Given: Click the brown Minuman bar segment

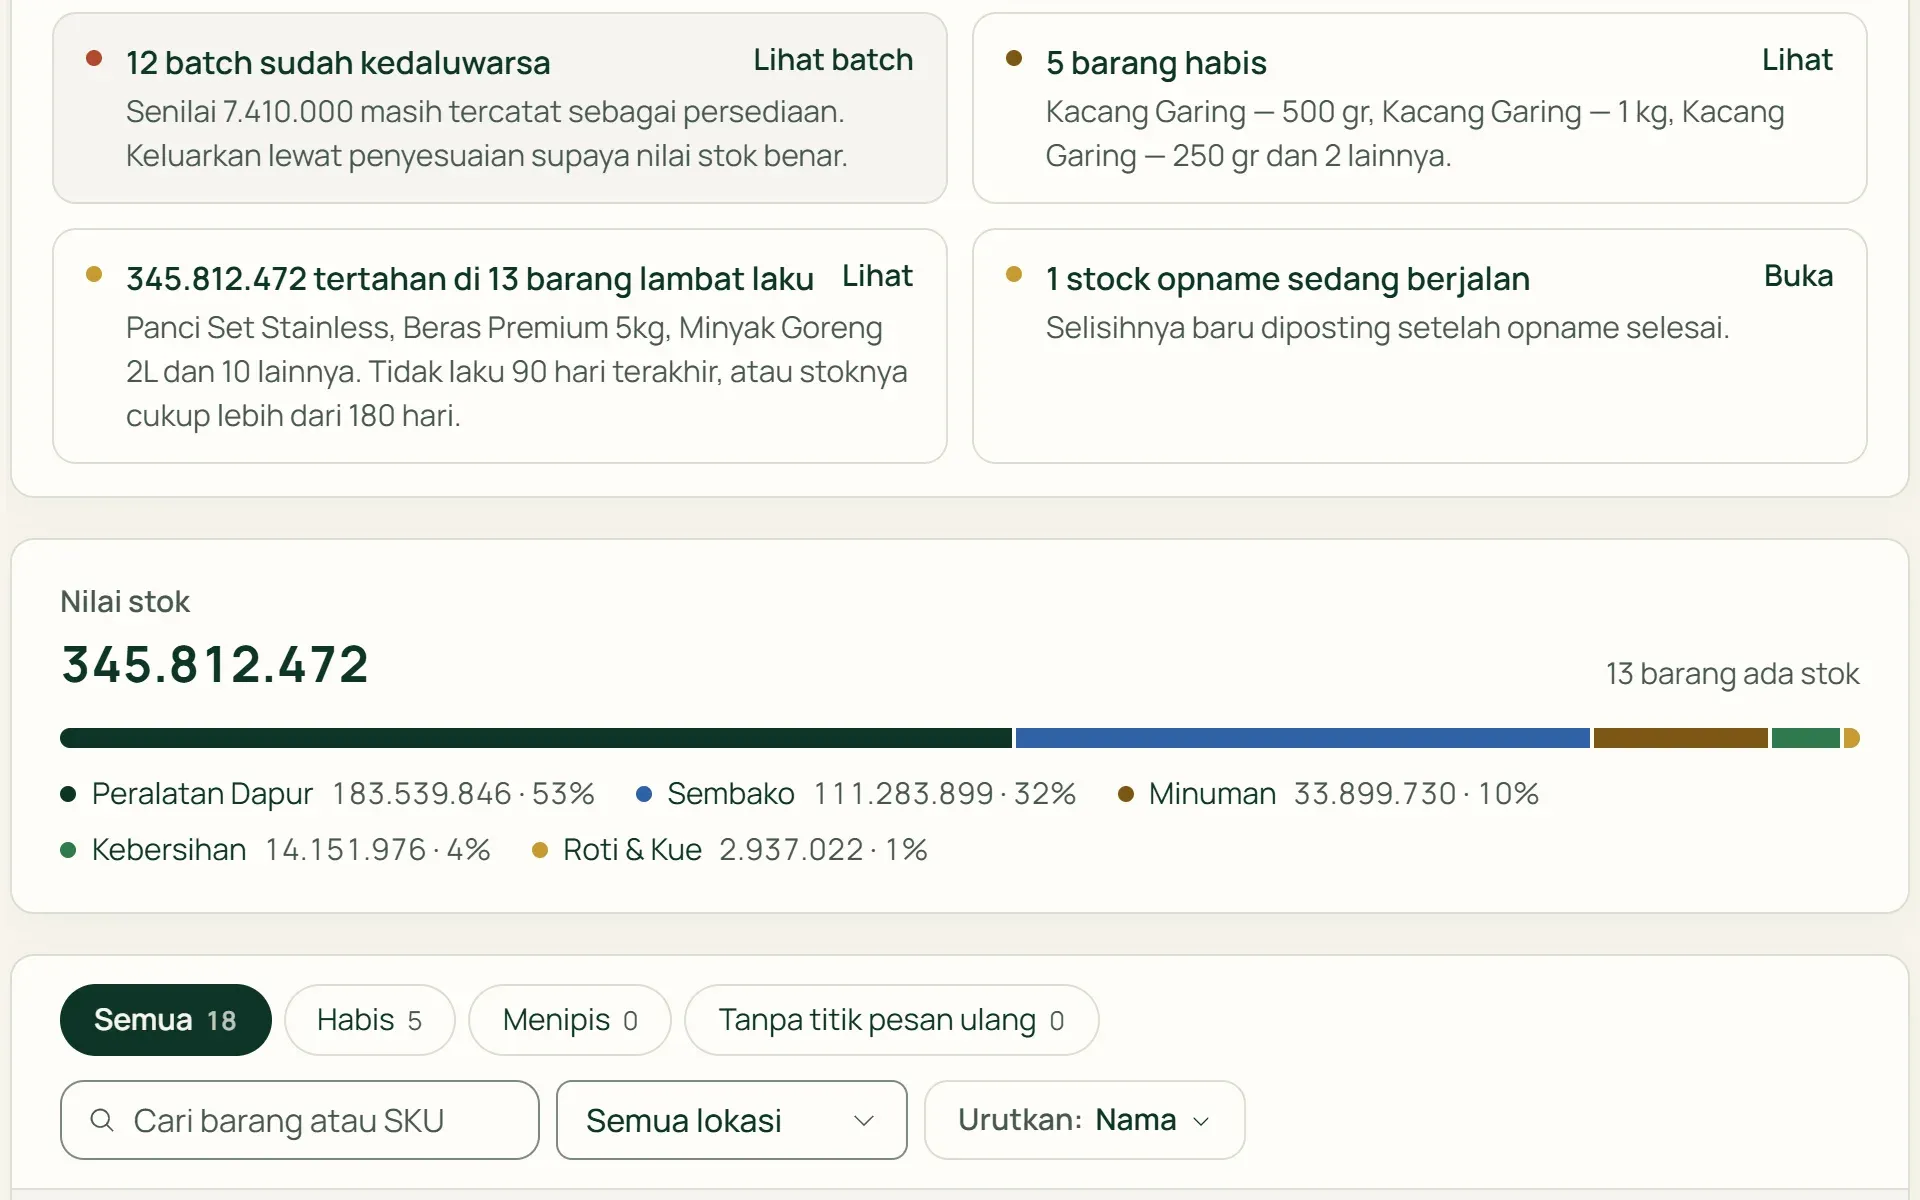Looking at the screenshot, I should (x=1680, y=738).
